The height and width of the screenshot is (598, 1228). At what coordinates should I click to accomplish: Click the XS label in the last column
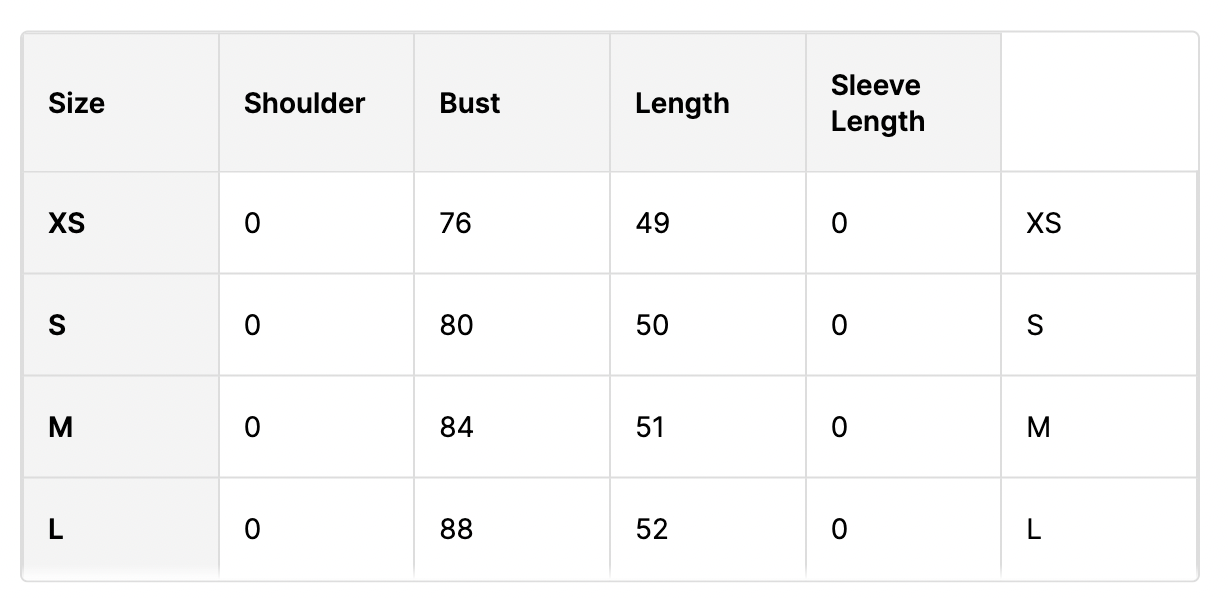click(x=1043, y=223)
